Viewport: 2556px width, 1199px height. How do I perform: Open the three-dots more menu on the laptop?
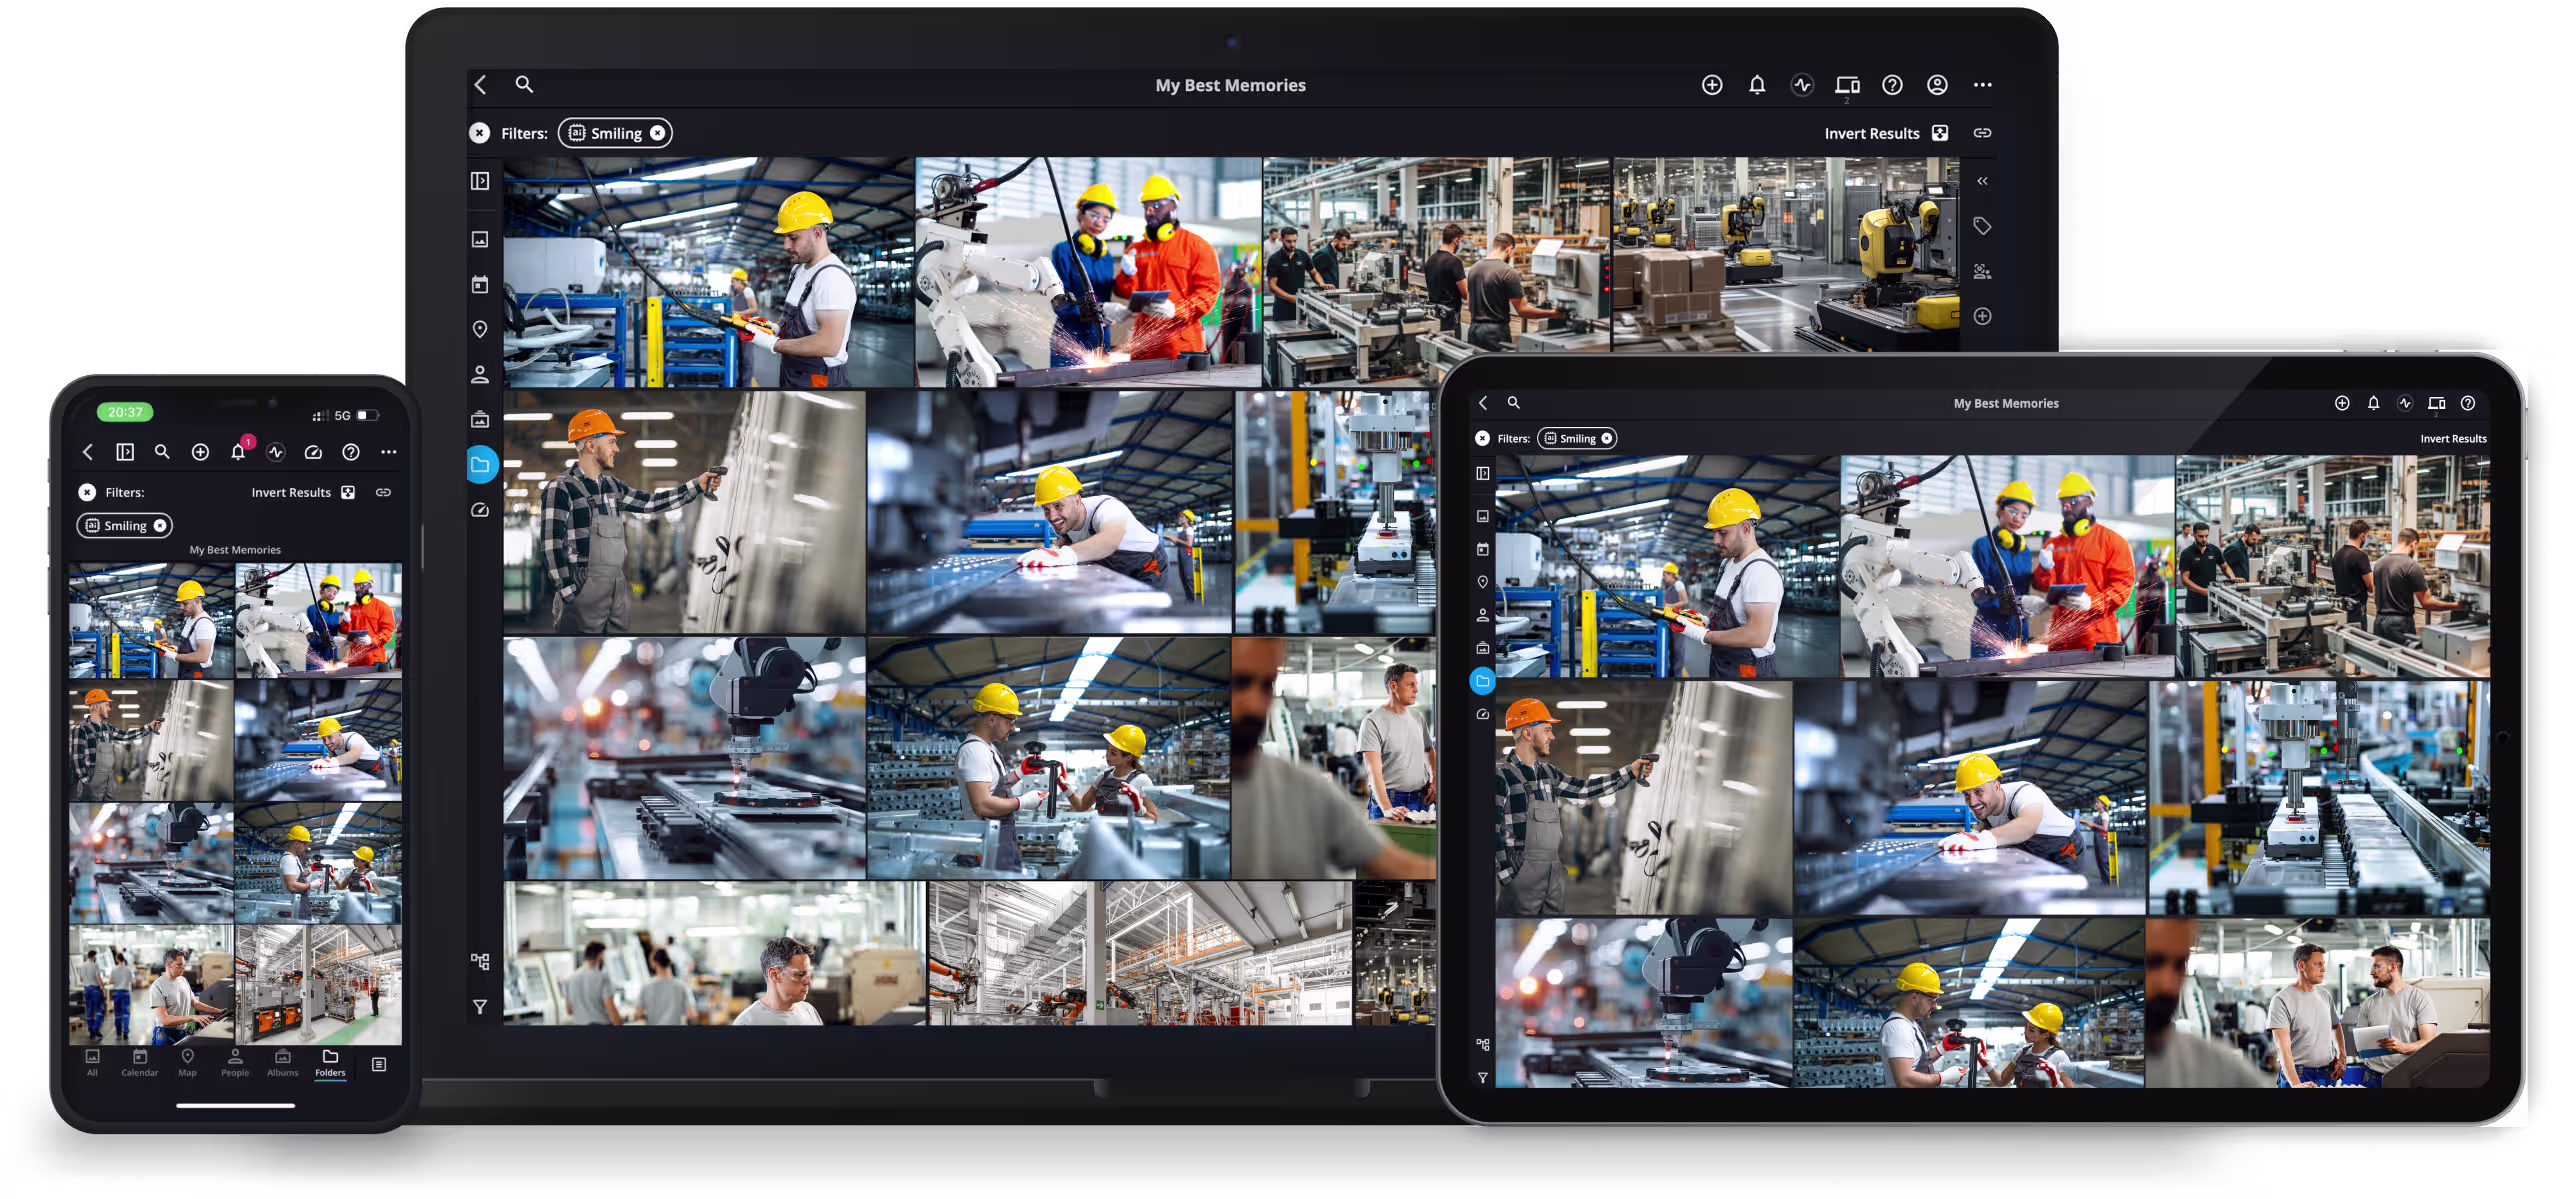coord(1982,85)
